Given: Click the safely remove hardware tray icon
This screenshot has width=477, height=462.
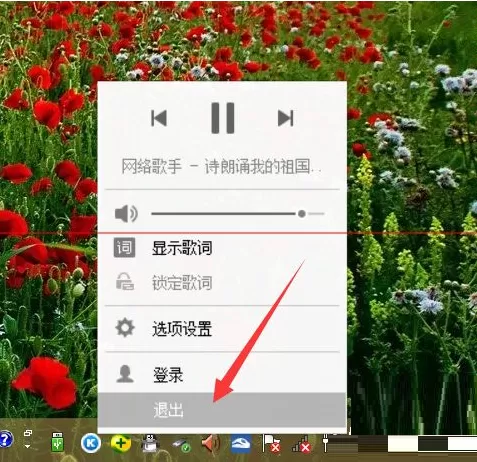Looking at the screenshot, I should click(181, 445).
